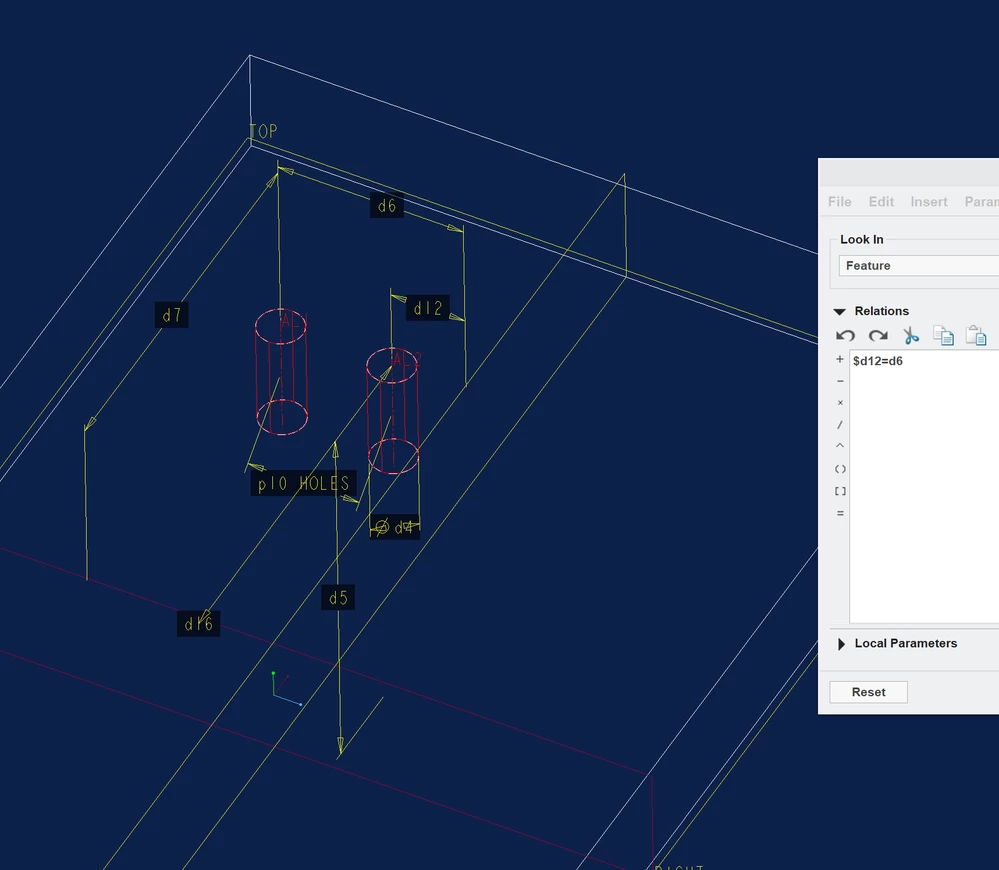This screenshot has height=870, width=999.
Task: Insert parentheses from operator side column
Action: click(x=840, y=469)
